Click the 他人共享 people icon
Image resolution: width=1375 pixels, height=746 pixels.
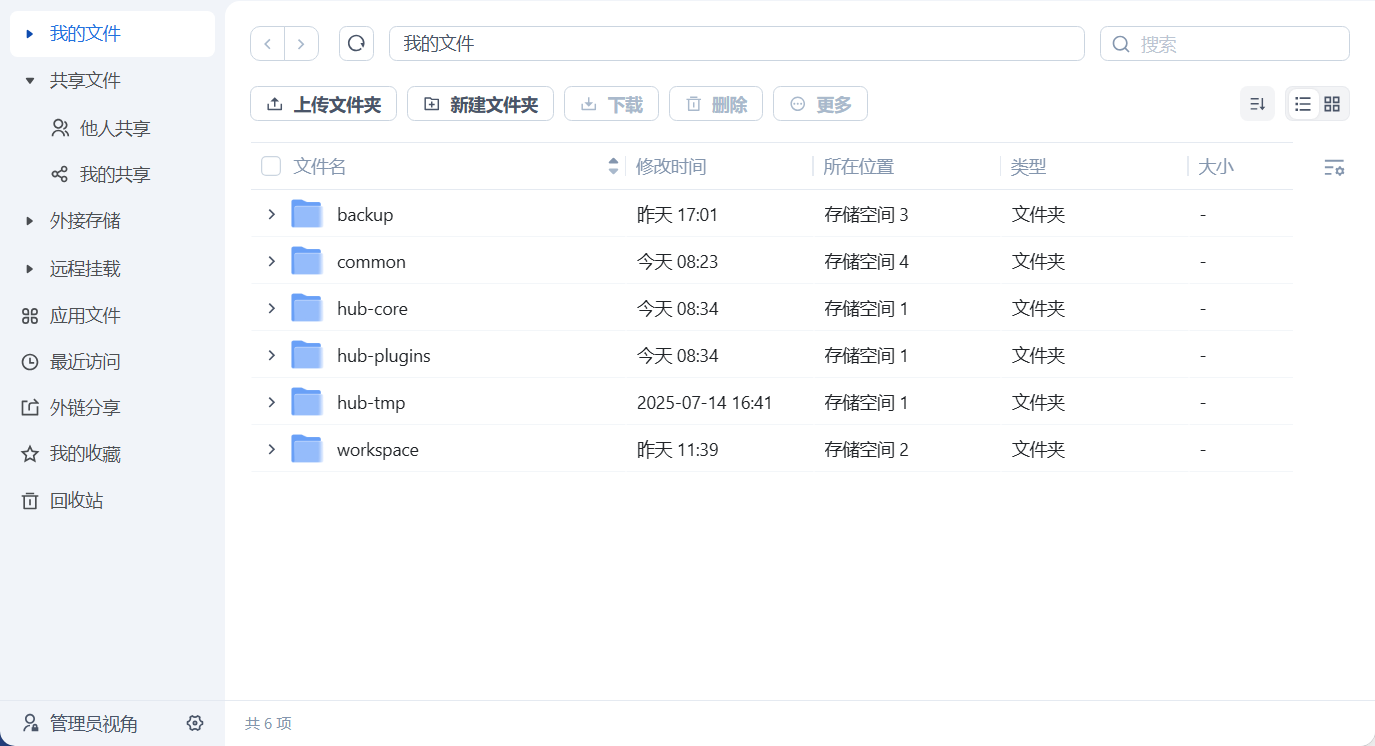point(60,128)
